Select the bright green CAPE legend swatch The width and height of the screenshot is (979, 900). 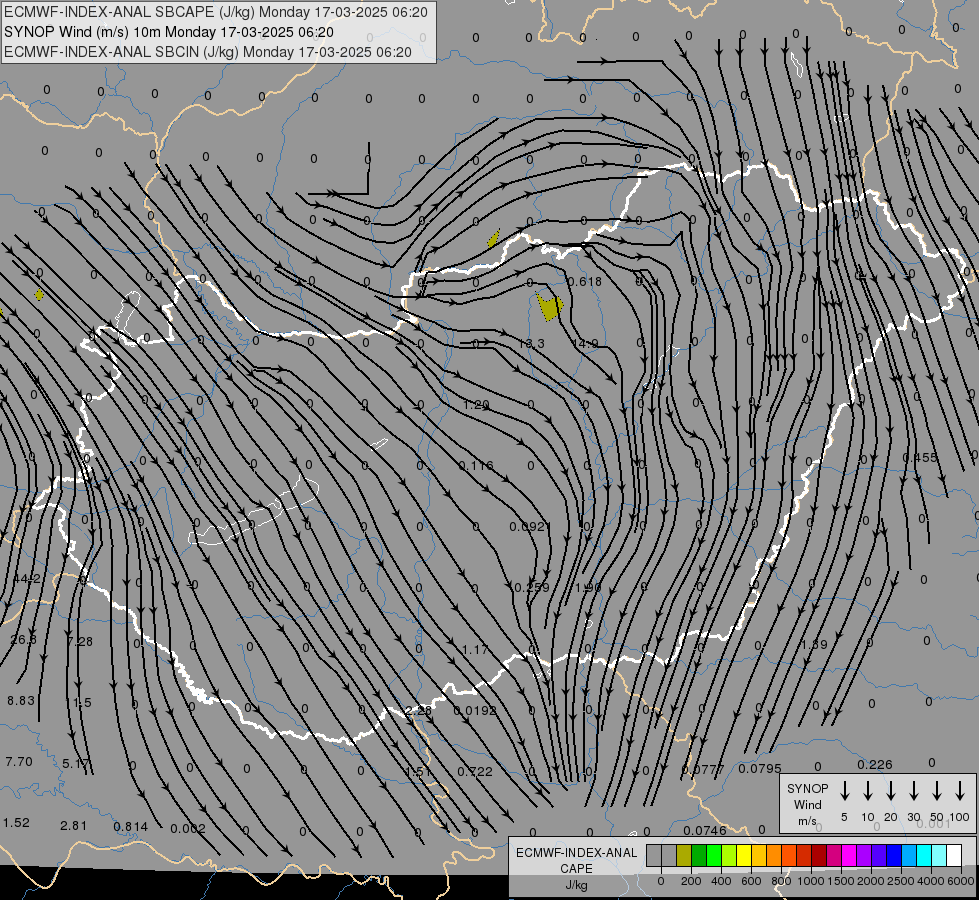pos(714,856)
